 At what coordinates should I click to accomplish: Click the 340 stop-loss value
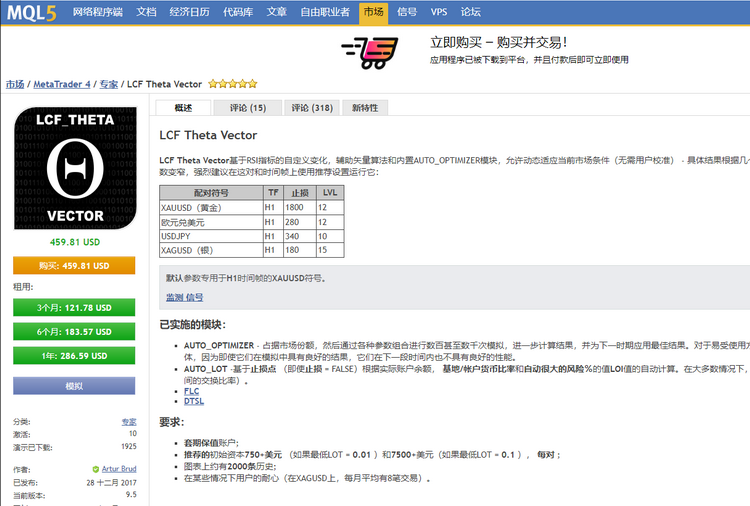click(292, 236)
